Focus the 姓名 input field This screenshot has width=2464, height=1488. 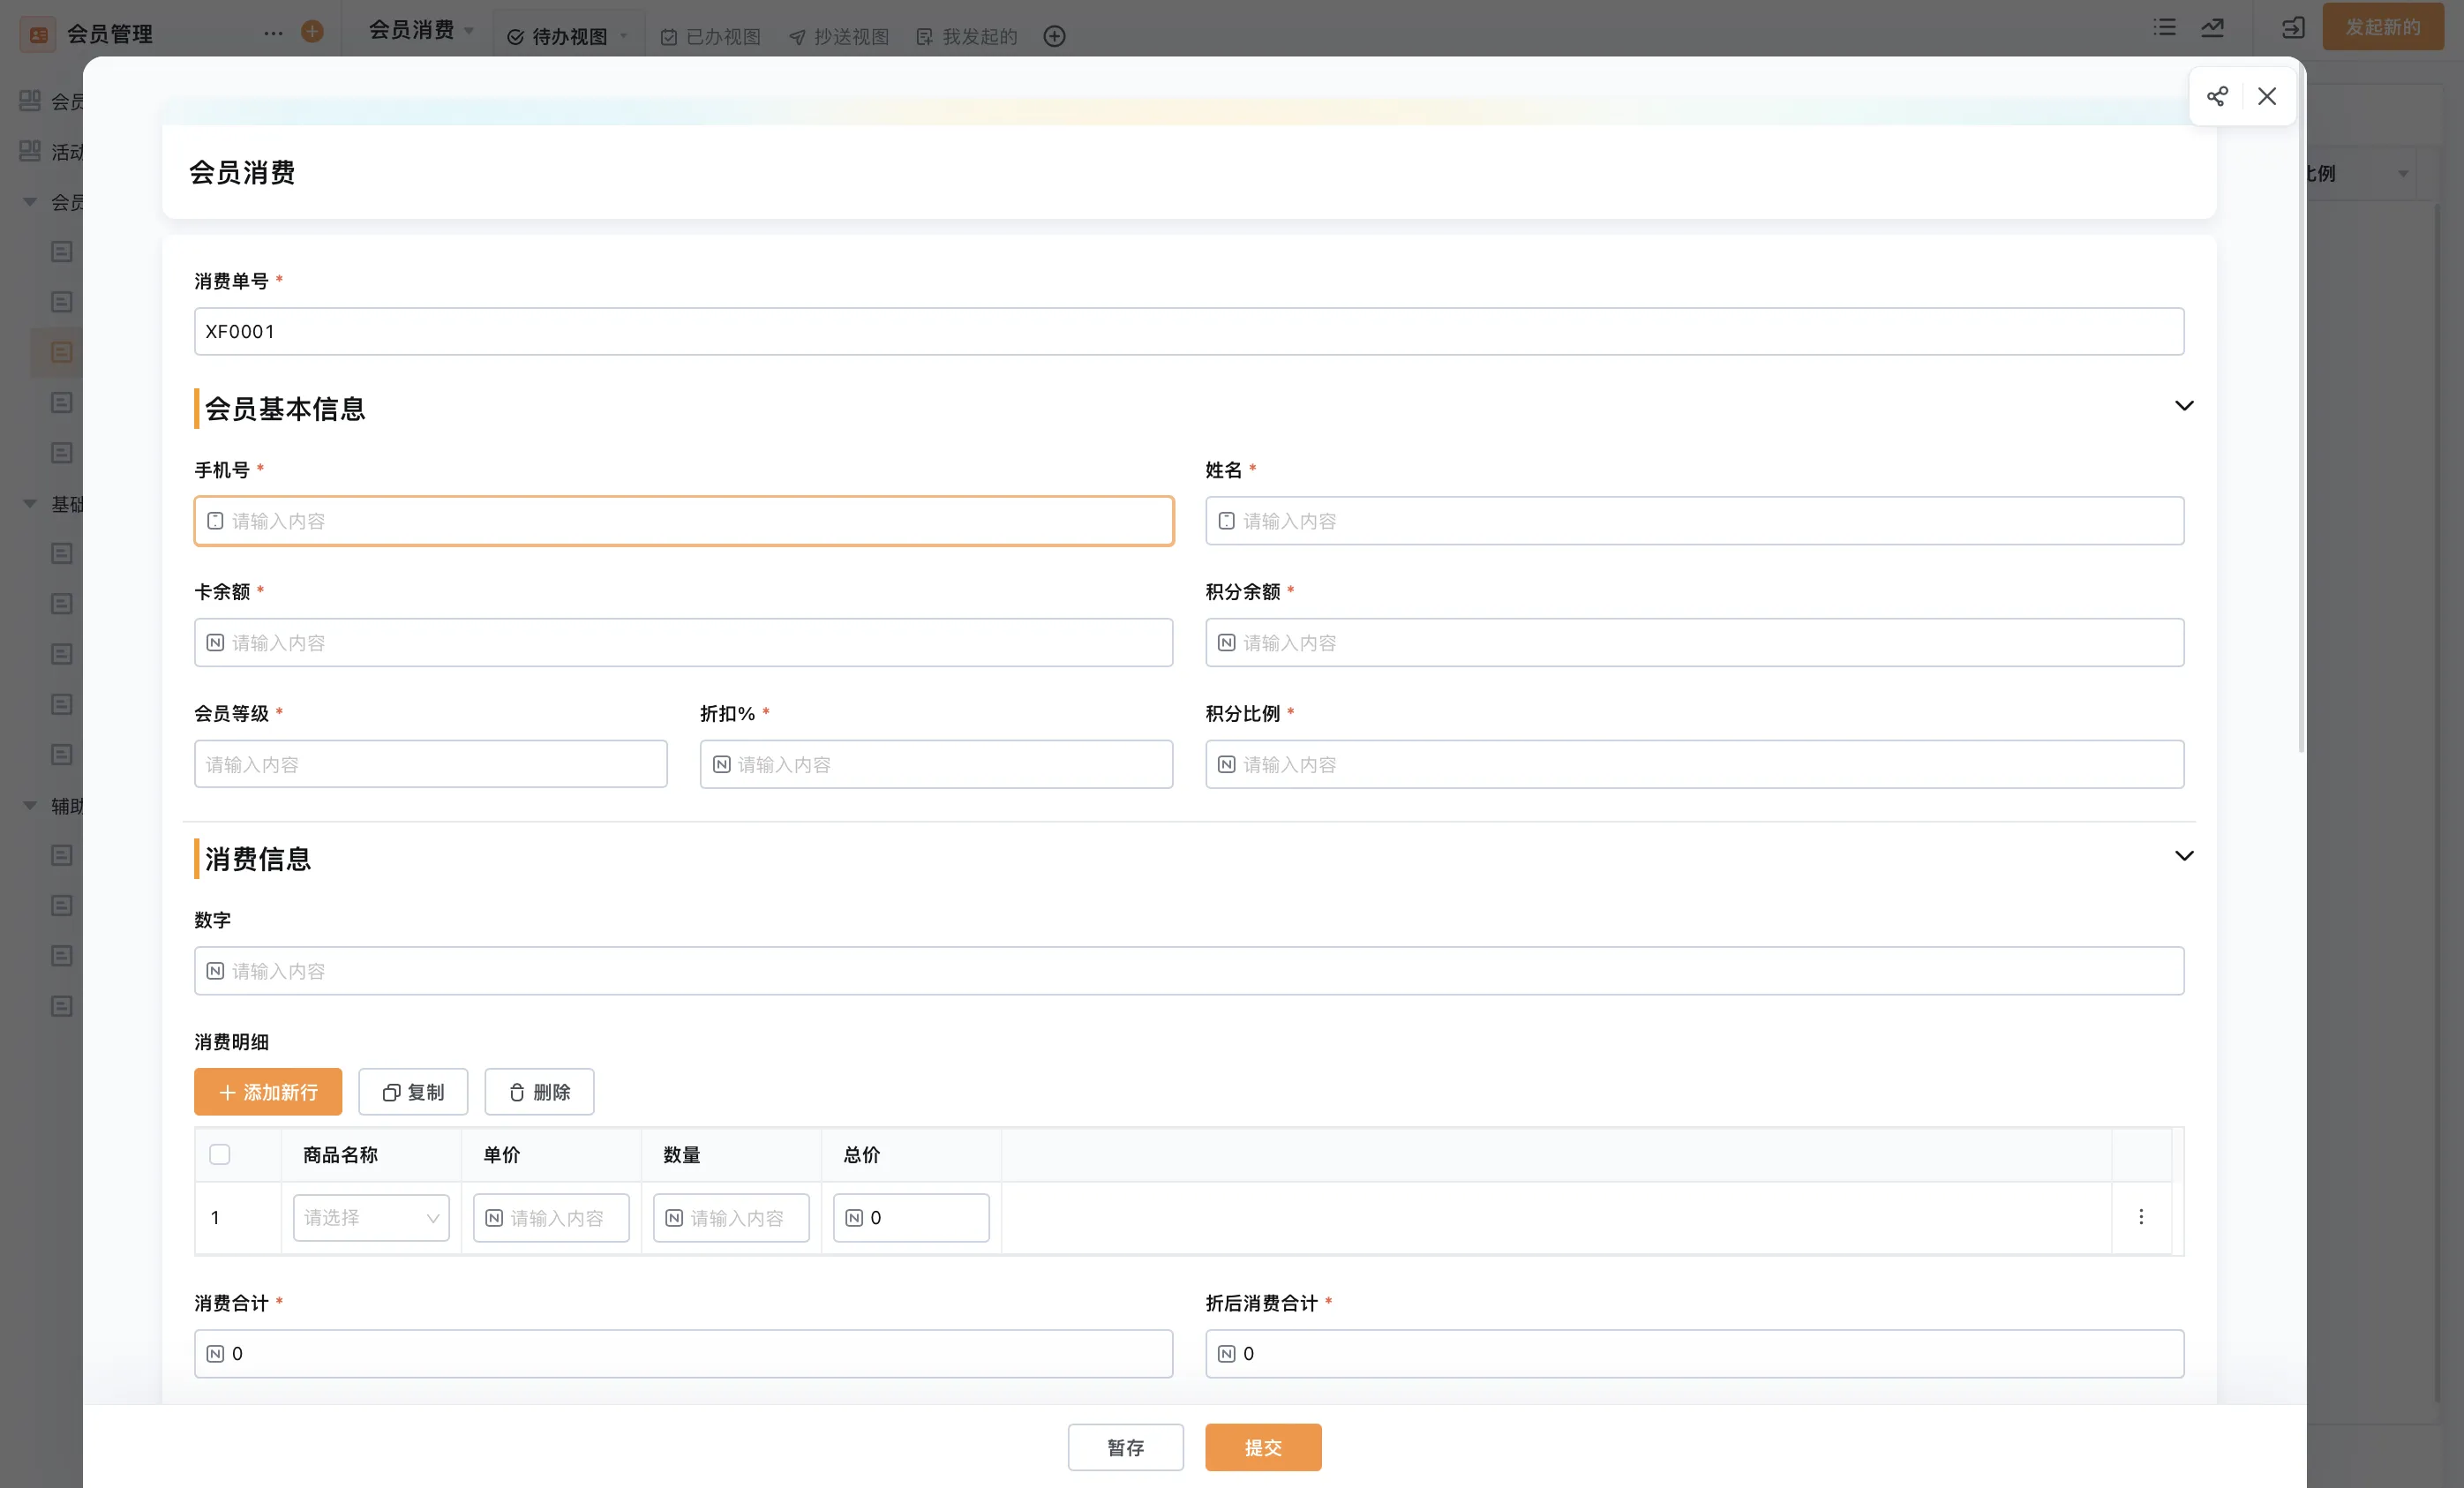pyautogui.click(x=1694, y=521)
